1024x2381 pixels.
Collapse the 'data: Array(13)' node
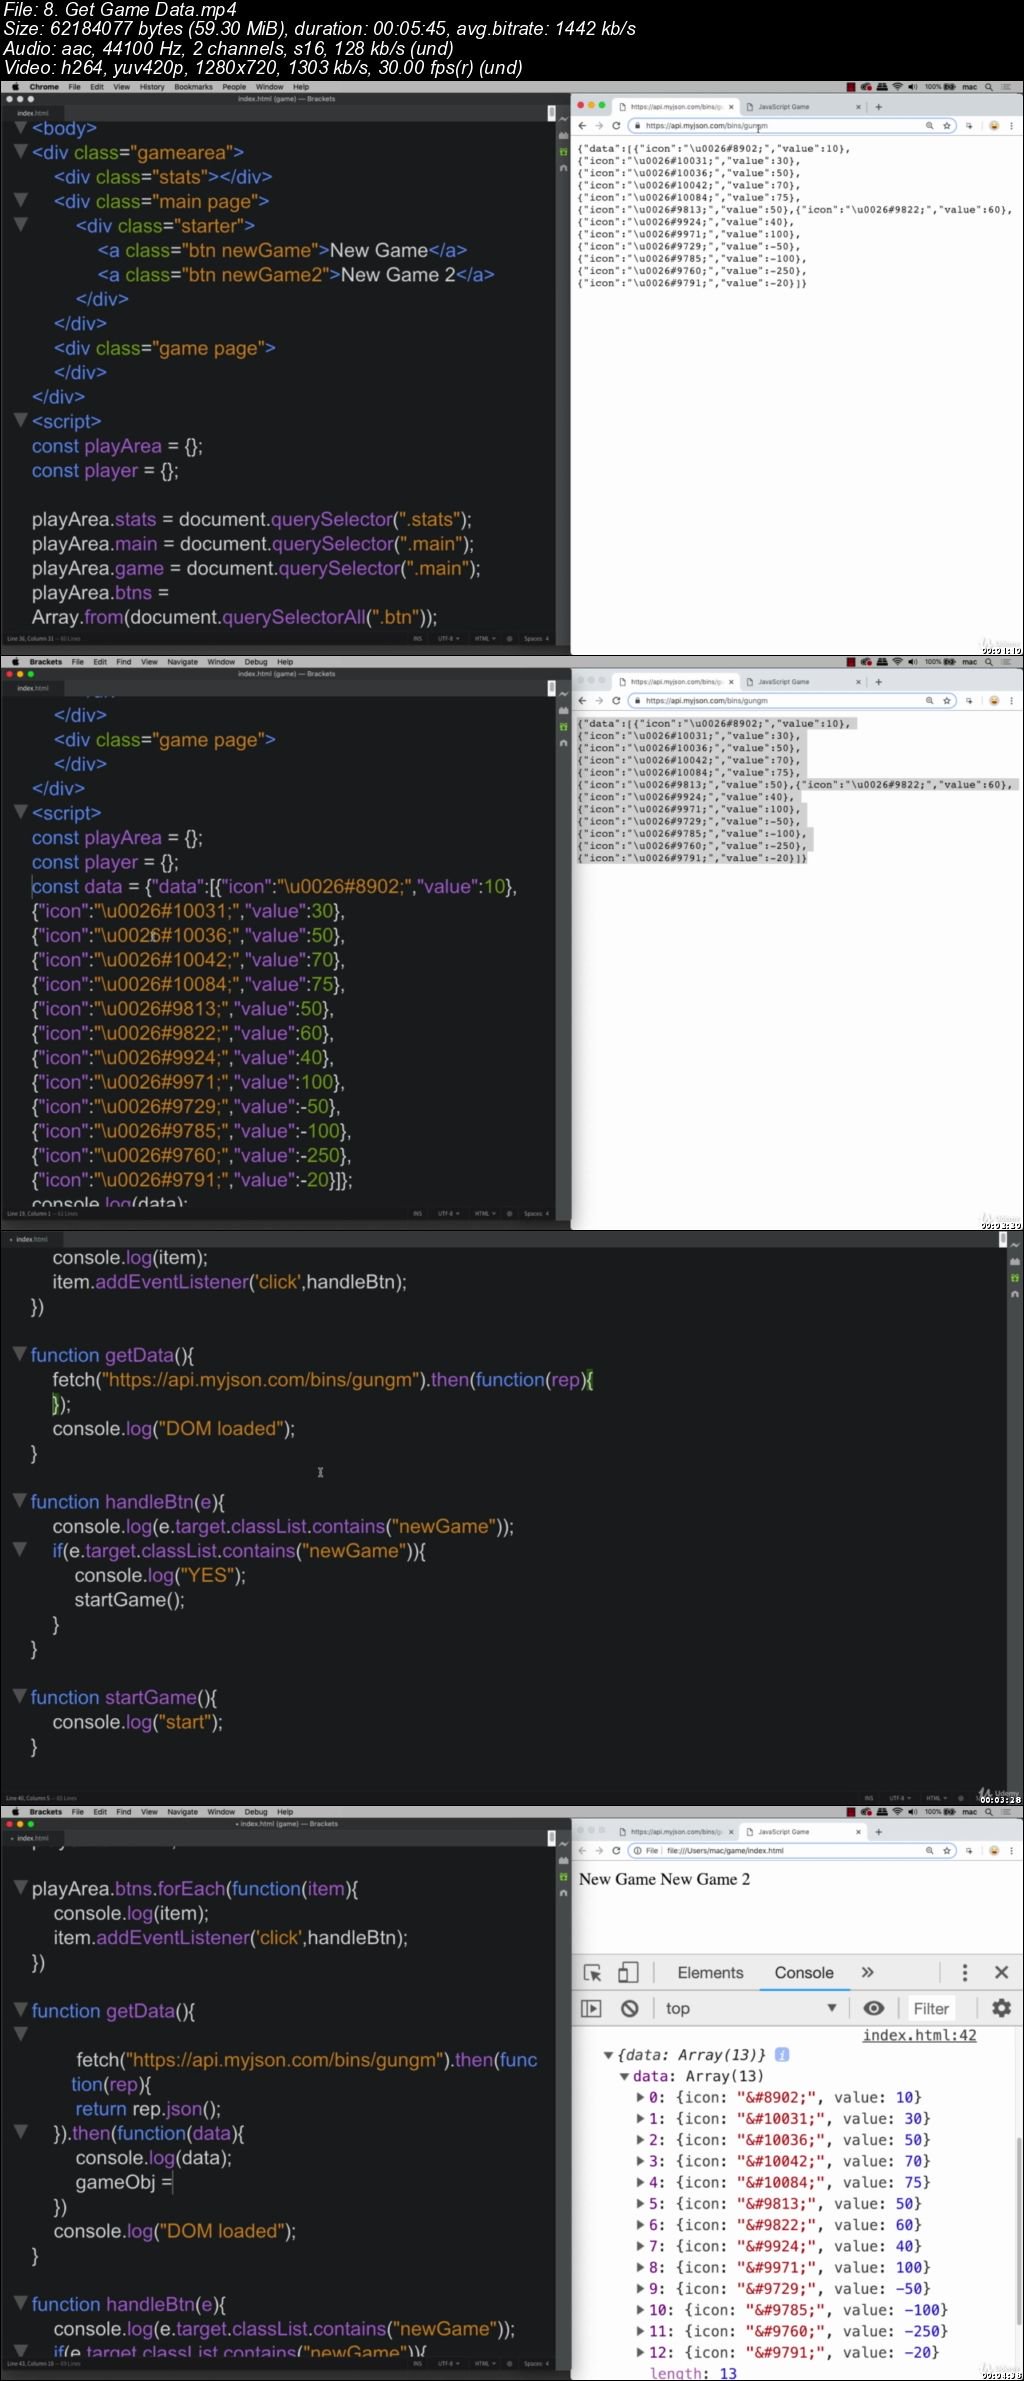623,2076
